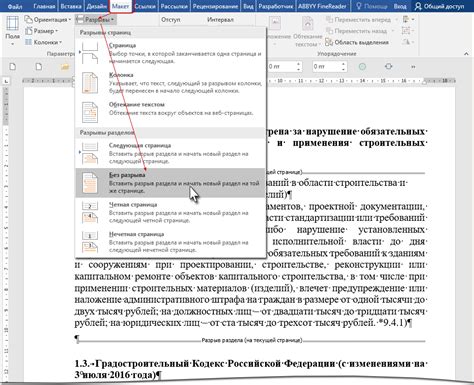Click the Помощь lightbulb search box
The width and height of the screenshot is (474, 385).
tap(371, 6)
